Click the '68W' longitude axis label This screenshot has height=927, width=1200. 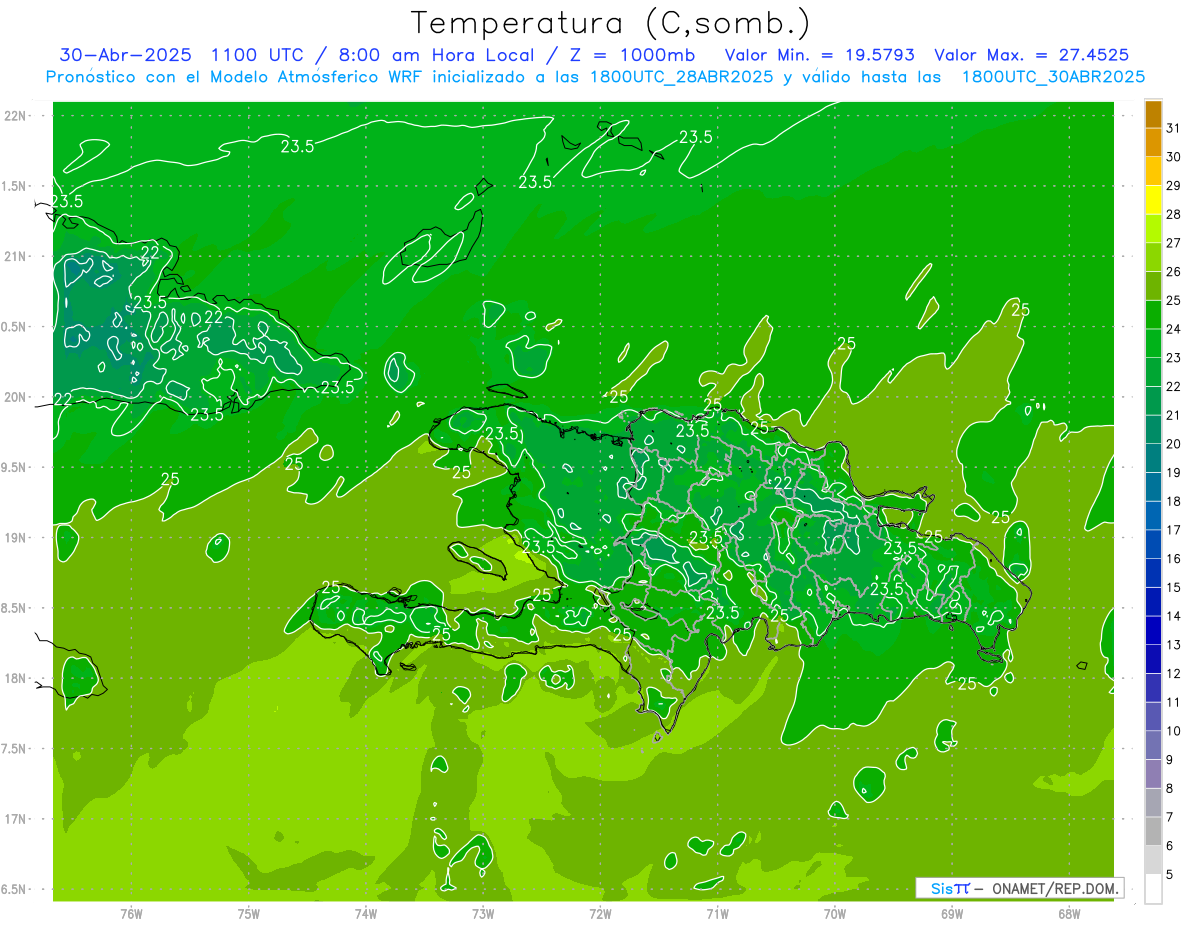pos(1069,913)
